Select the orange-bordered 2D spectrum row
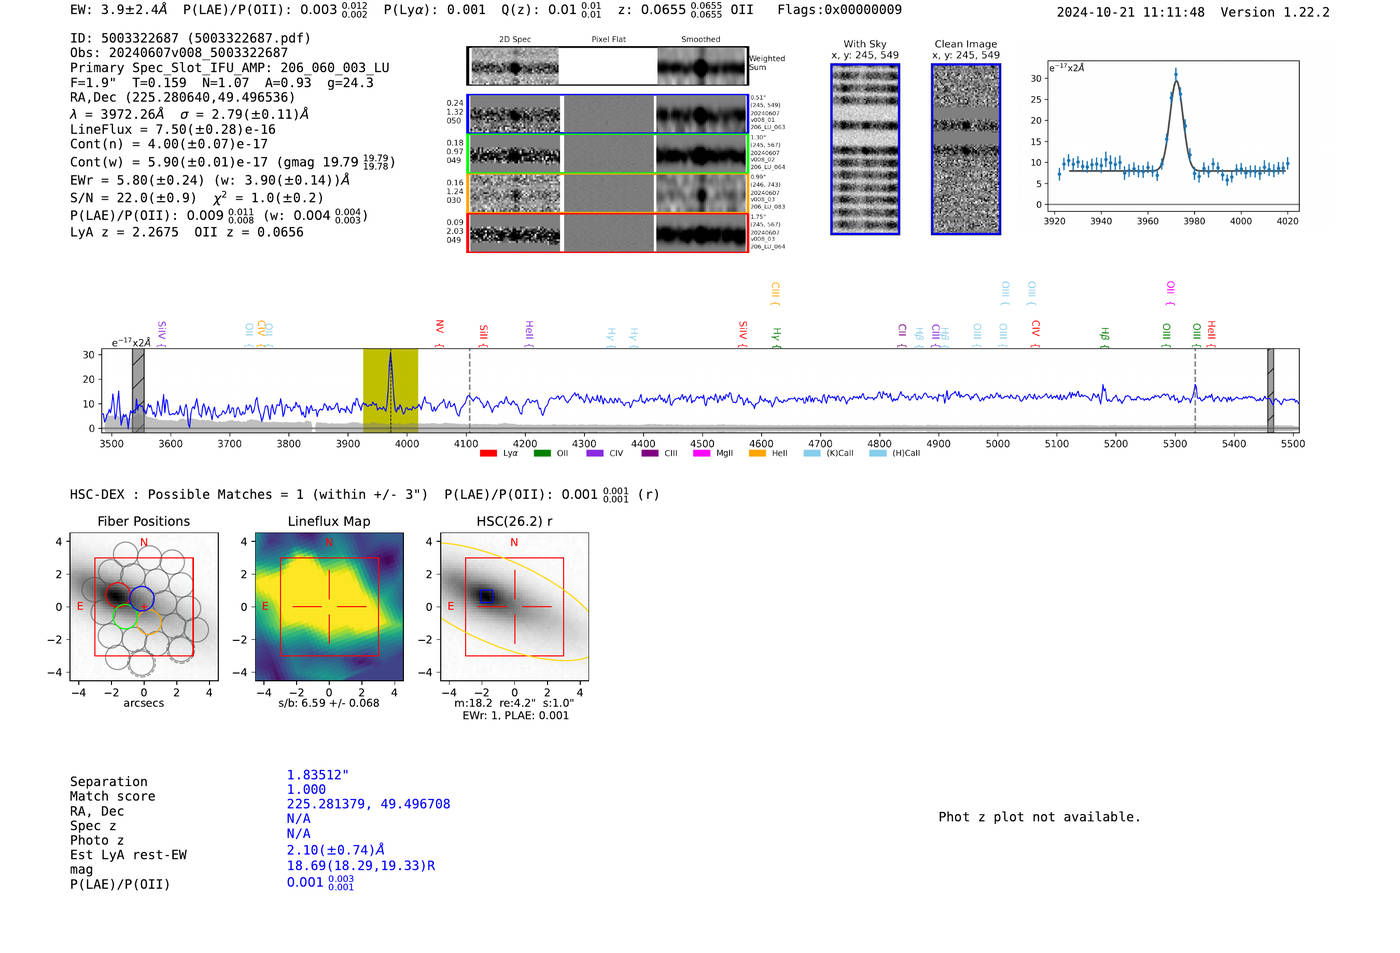 tap(607, 193)
